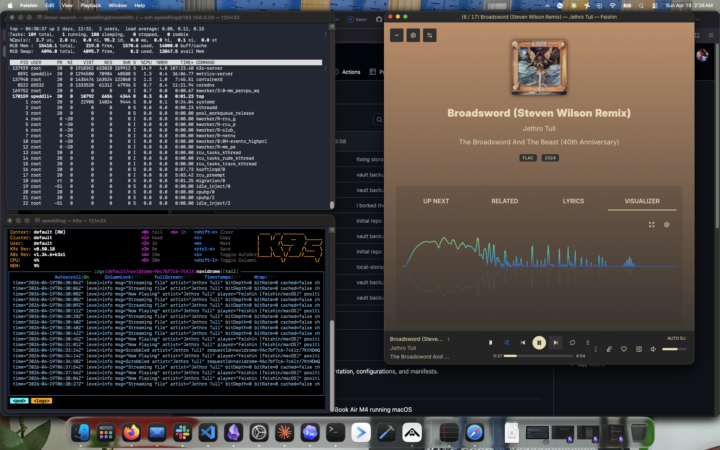Open the song context menu beside Broadsword title
The image size is (720, 450).
[x=449, y=339]
